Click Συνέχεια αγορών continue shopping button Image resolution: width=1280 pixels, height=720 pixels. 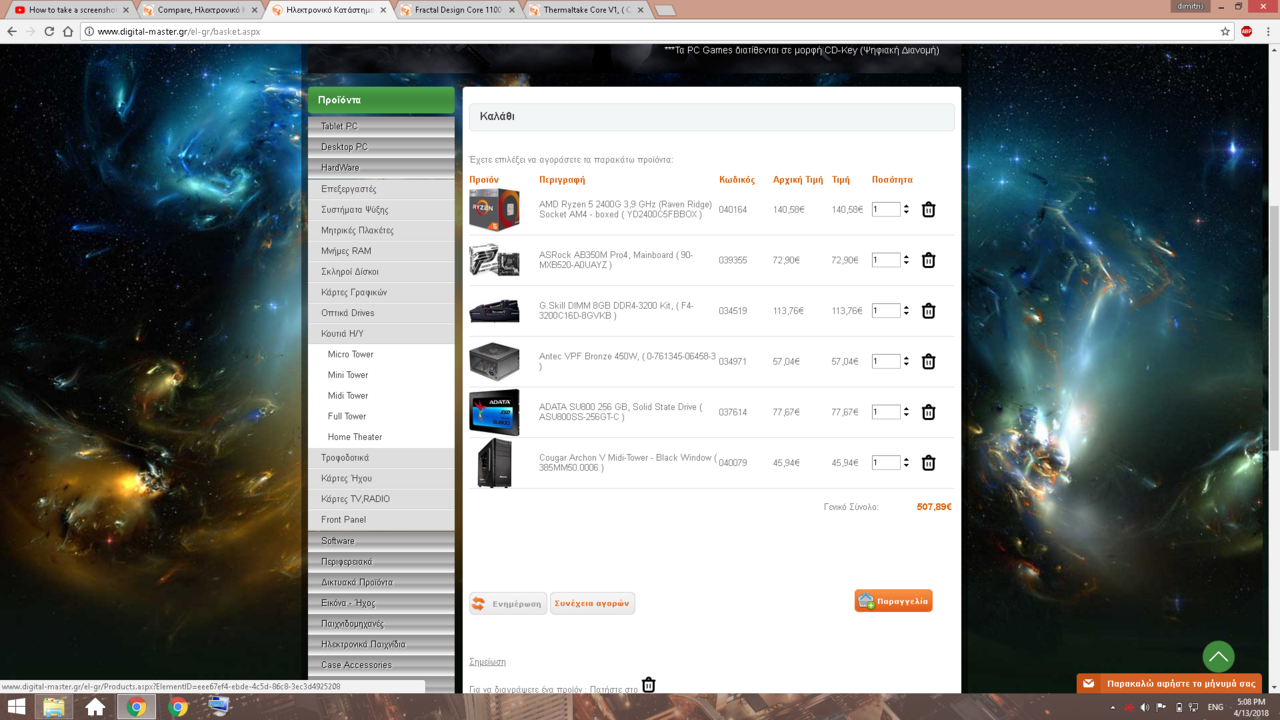tap(592, 603)
